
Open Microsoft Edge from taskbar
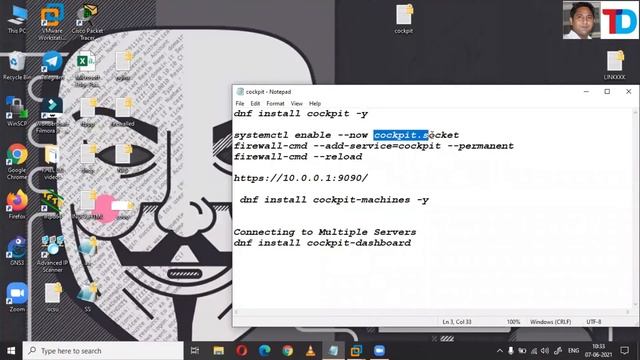264,351
